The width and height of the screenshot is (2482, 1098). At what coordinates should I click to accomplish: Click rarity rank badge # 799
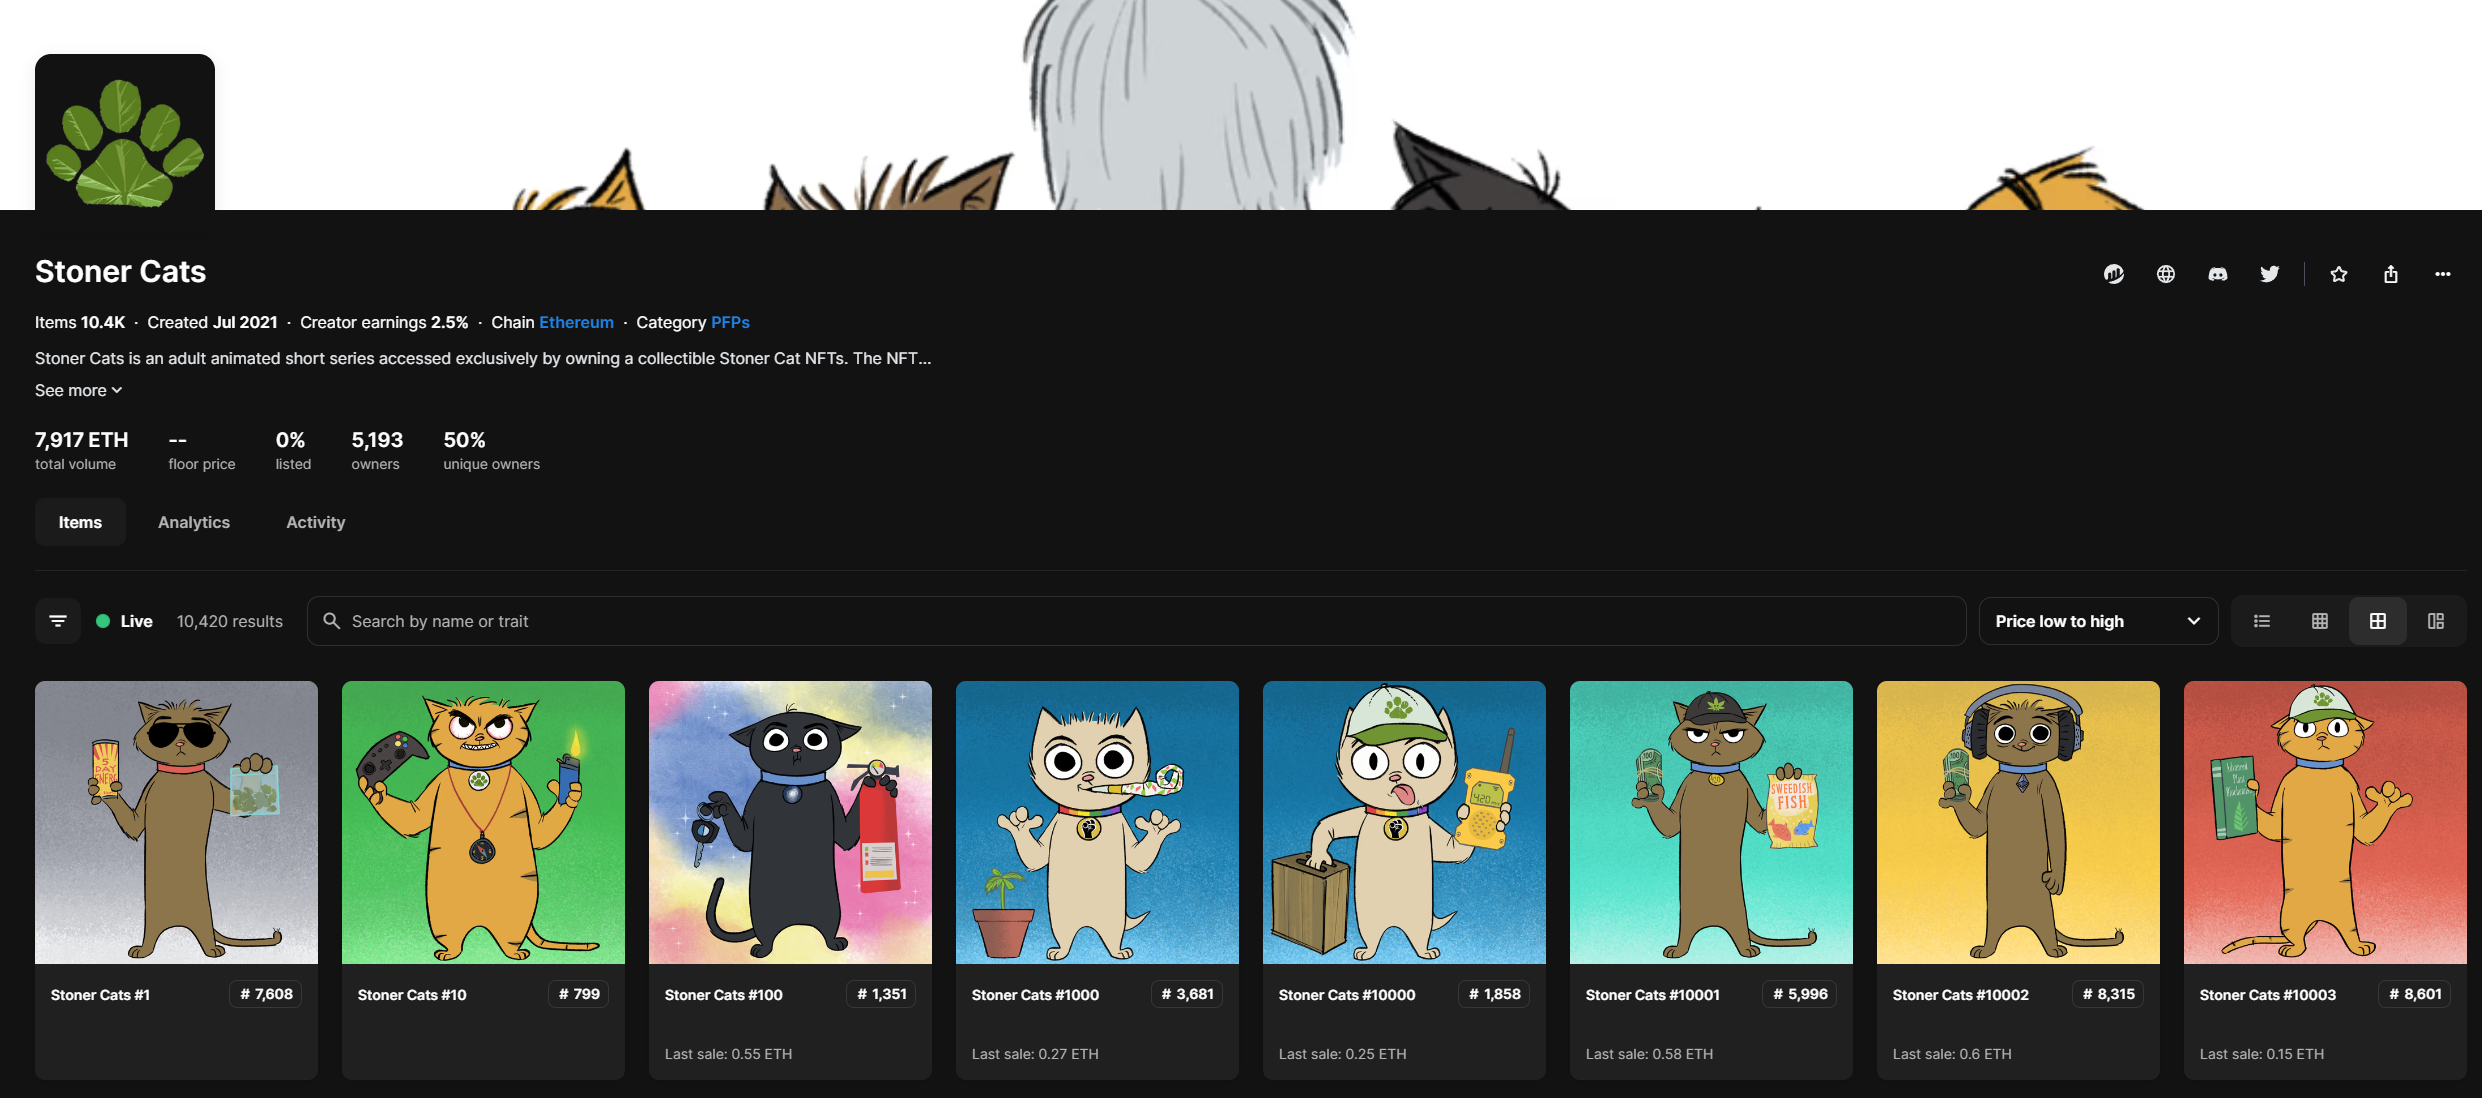579,994
